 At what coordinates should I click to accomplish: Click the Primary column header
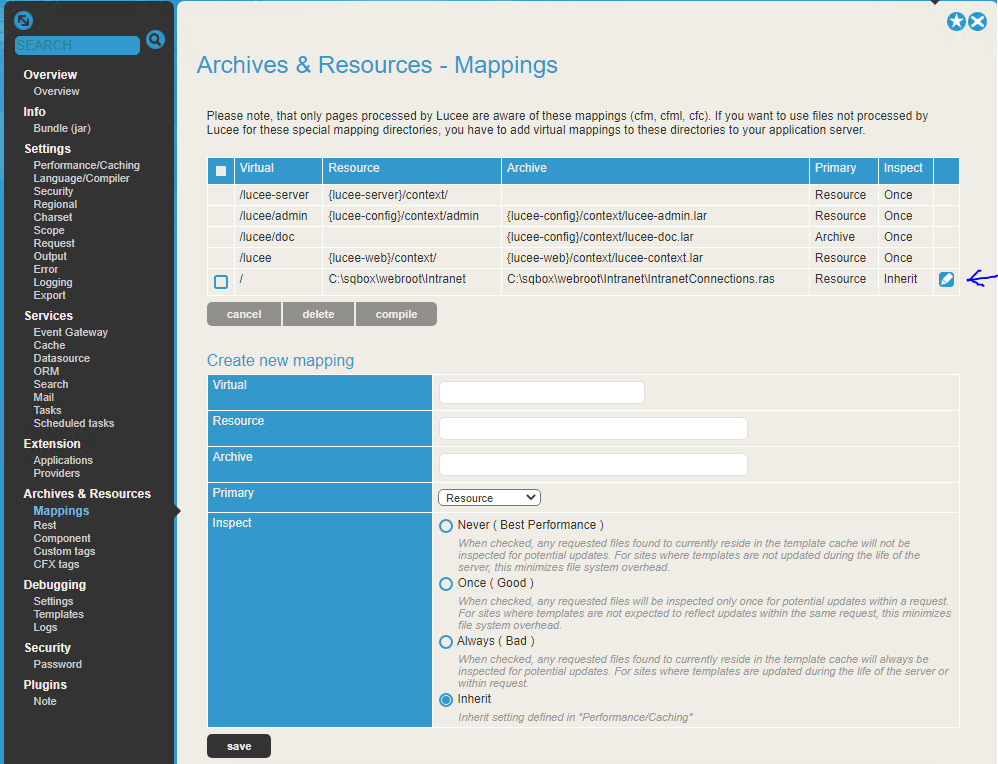pos(843,171)
